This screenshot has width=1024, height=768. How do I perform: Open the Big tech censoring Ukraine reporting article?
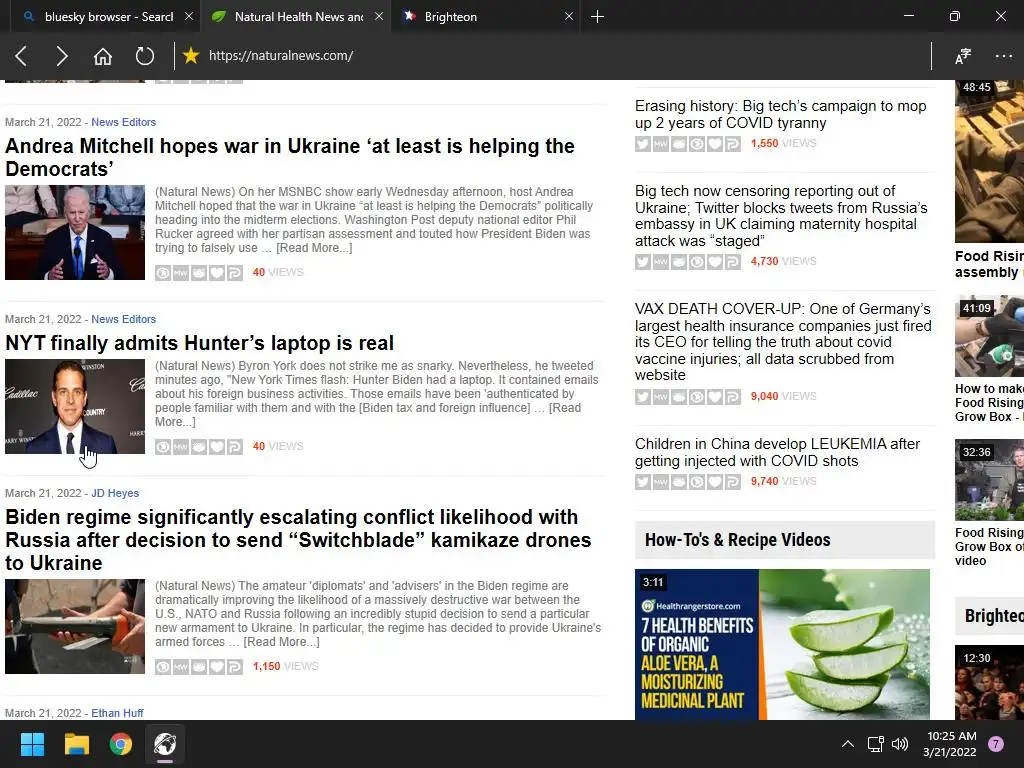tap(781, 216)
